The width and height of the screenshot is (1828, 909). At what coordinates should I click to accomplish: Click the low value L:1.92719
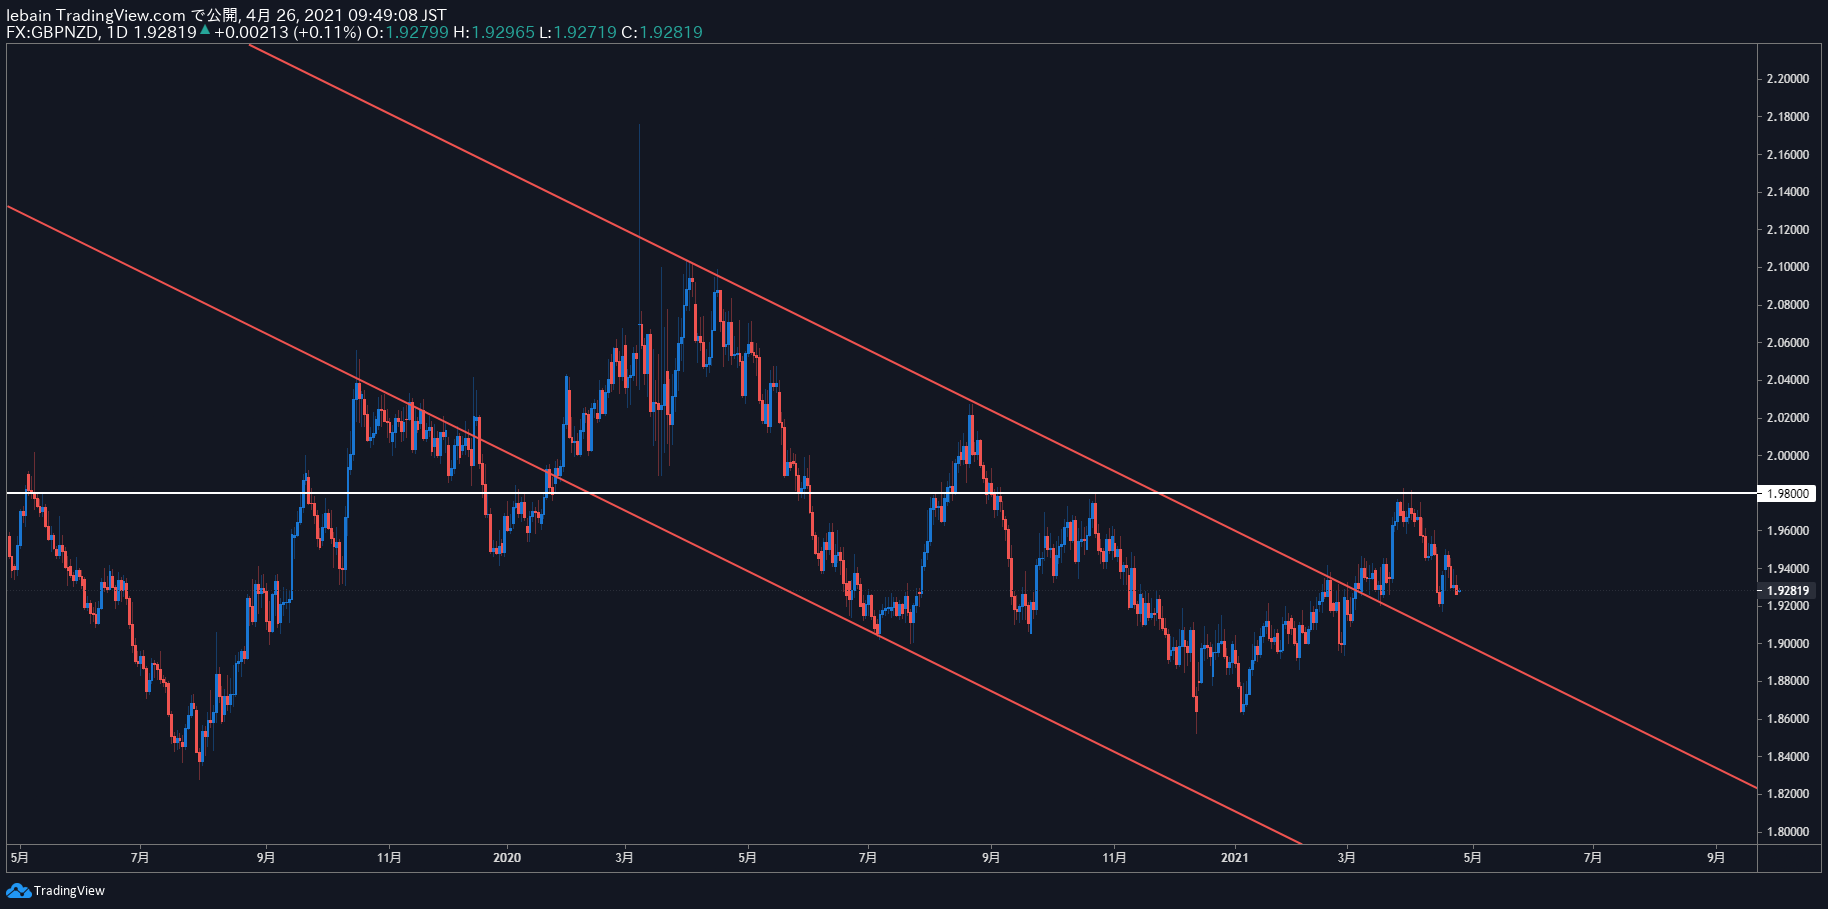578,32
